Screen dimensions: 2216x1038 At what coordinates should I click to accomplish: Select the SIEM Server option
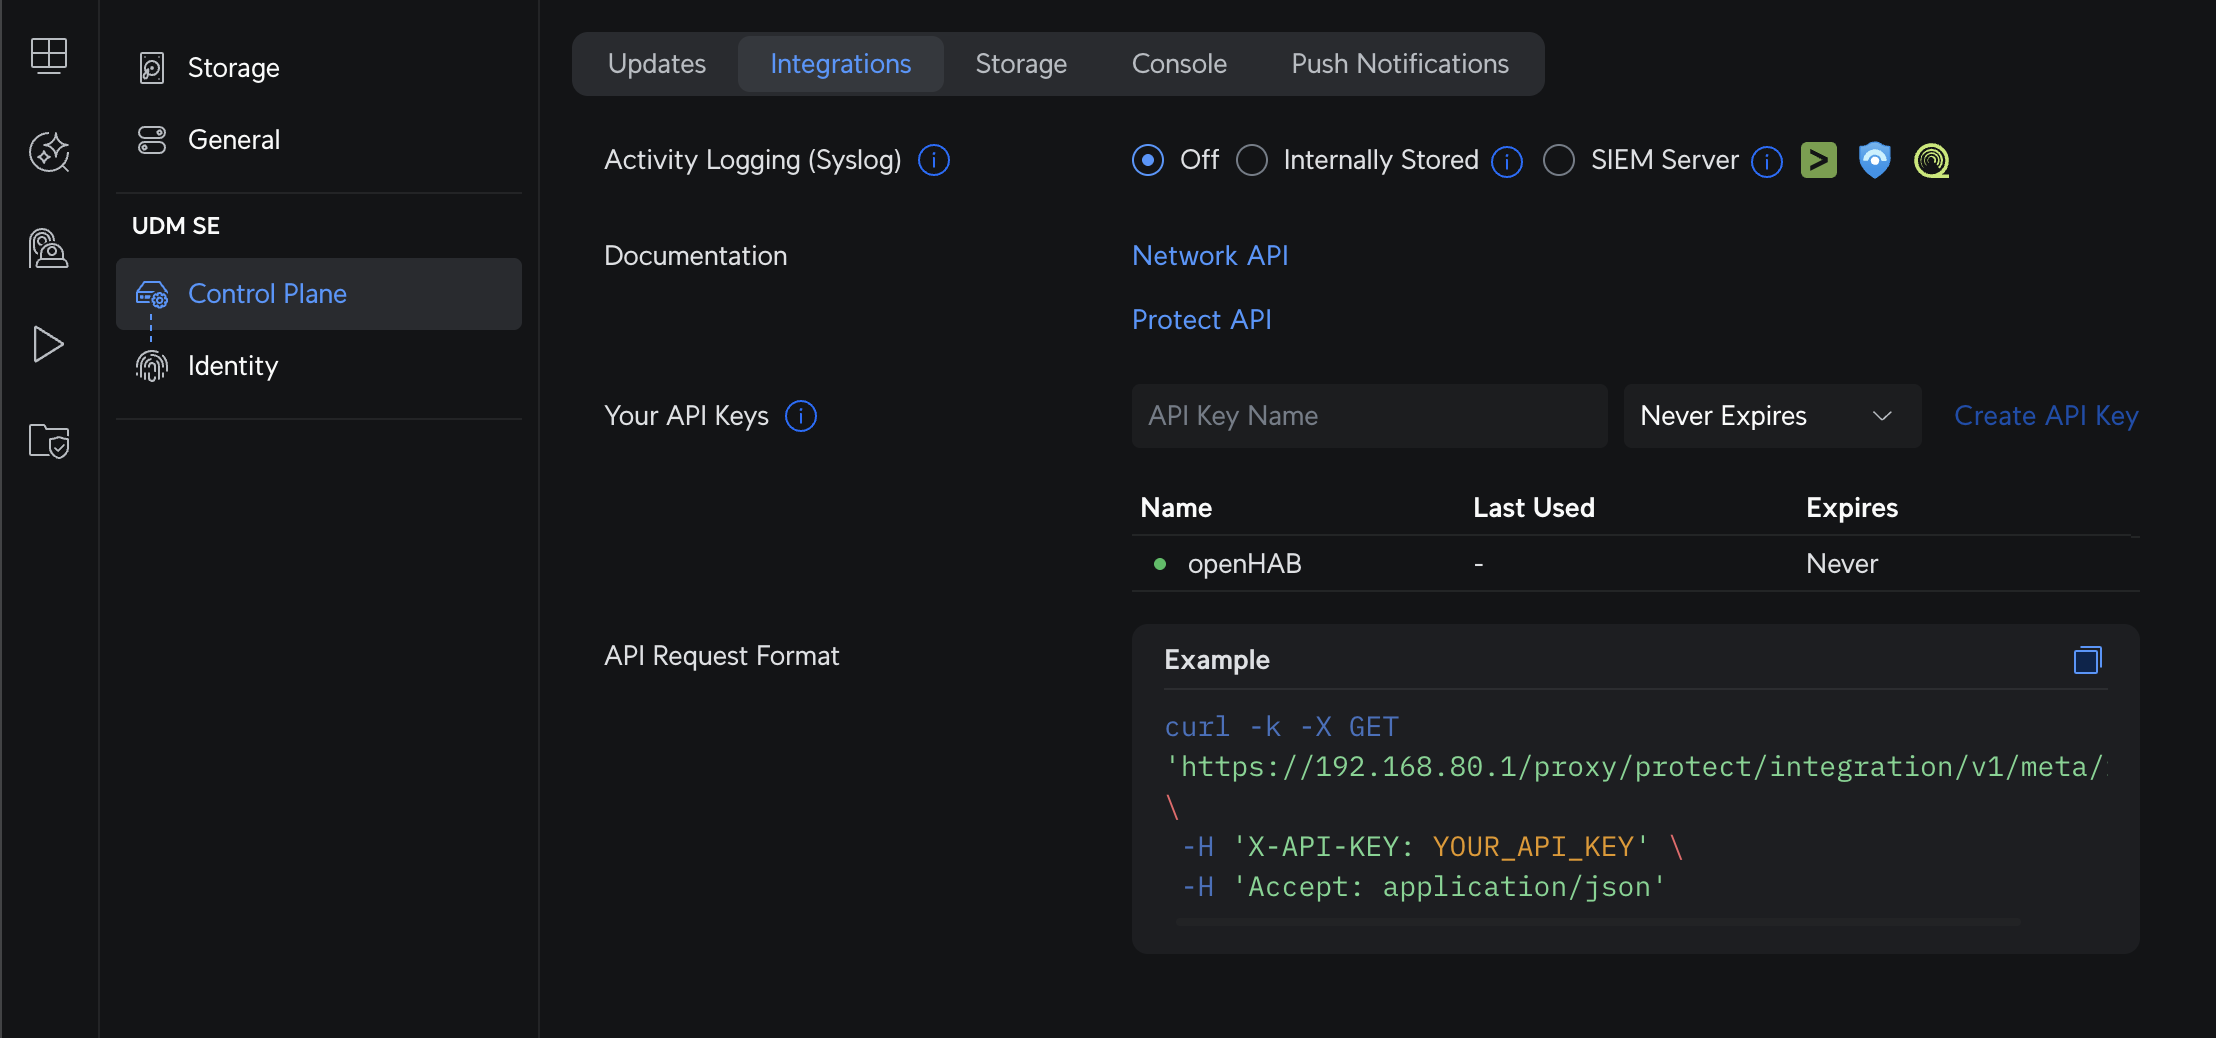point(1557,160)
